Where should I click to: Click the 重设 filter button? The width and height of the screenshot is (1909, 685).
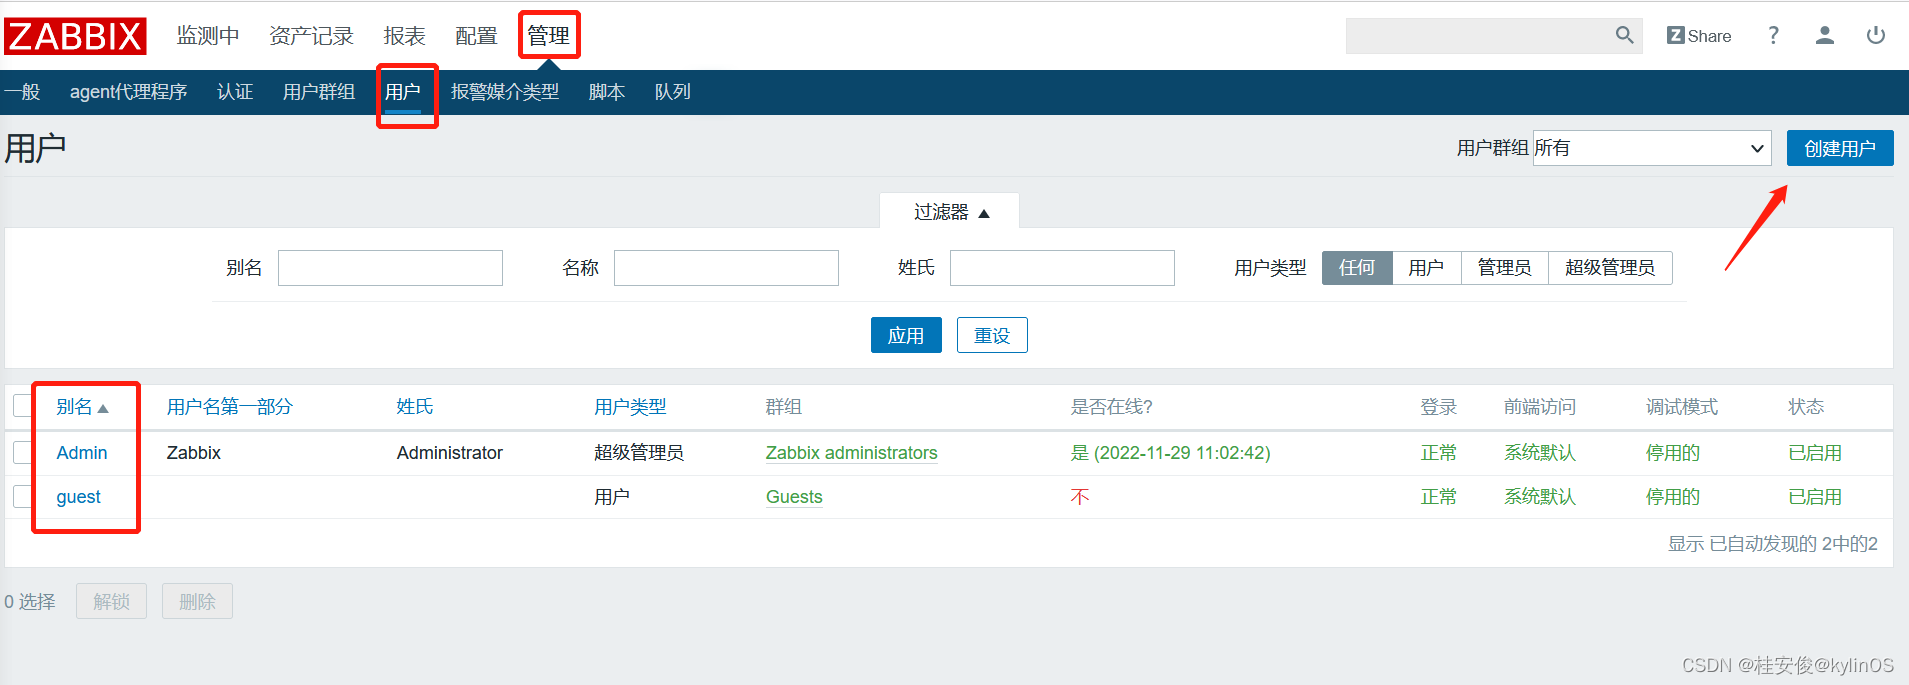[992, 335]
